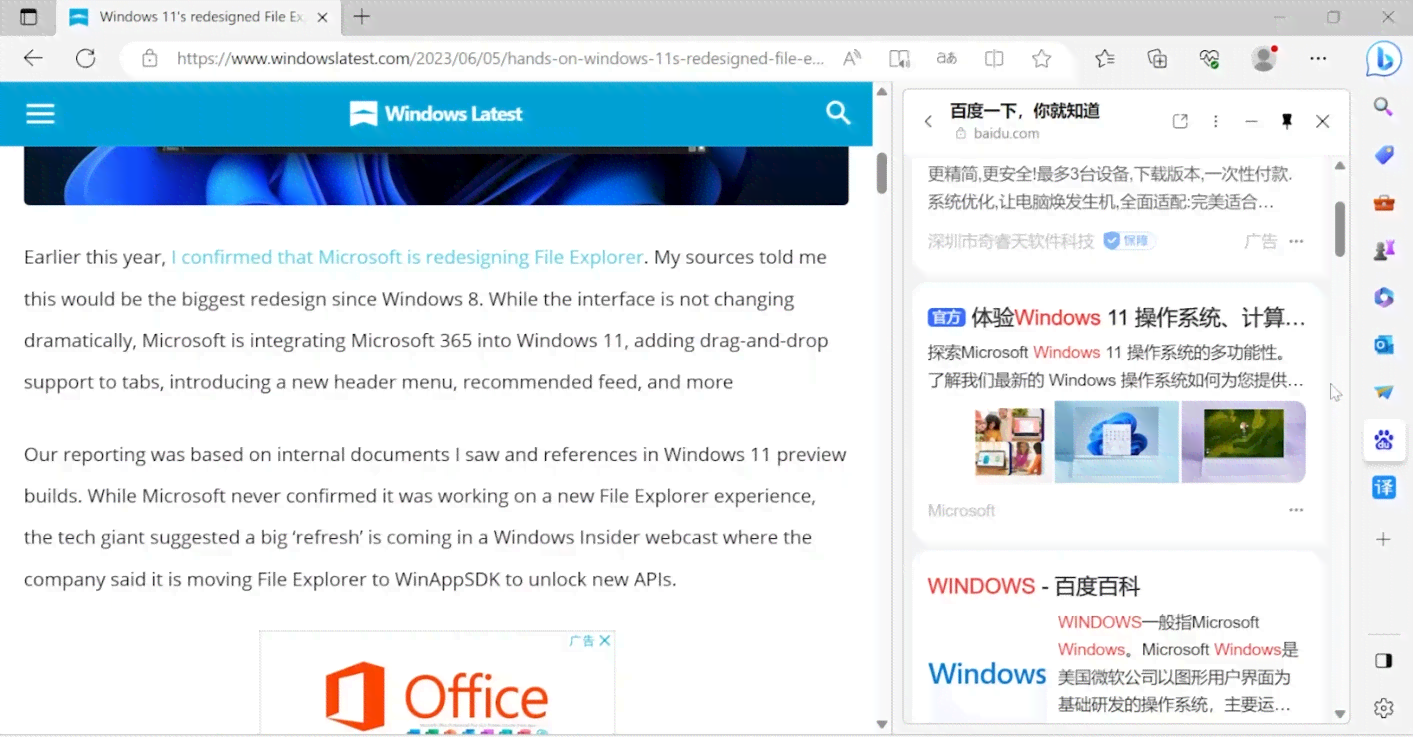This screenshot has height=737, width=1413.
Task: Open Baidu panel link in new tab
Action: 1180,121
